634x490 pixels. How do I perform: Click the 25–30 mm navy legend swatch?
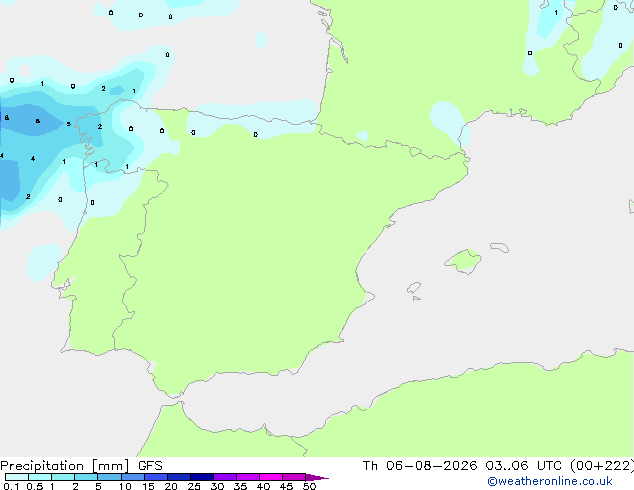tap(202, 477)
